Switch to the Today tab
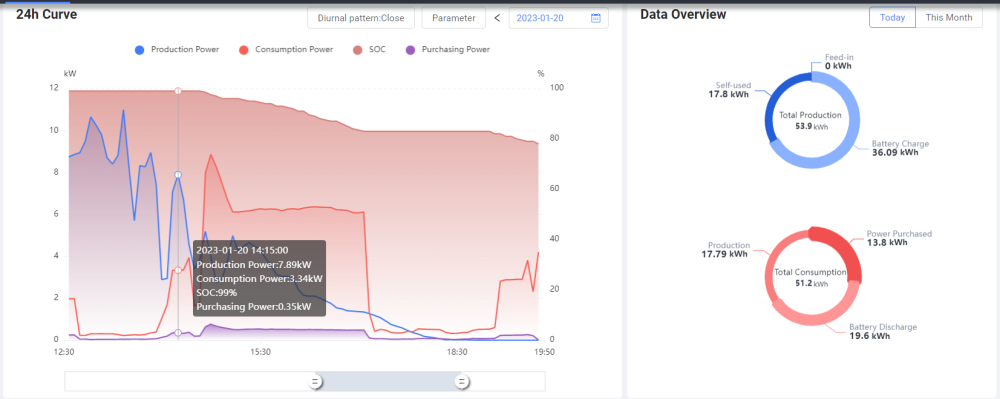 pyautogui.click(x=892, y=18)
